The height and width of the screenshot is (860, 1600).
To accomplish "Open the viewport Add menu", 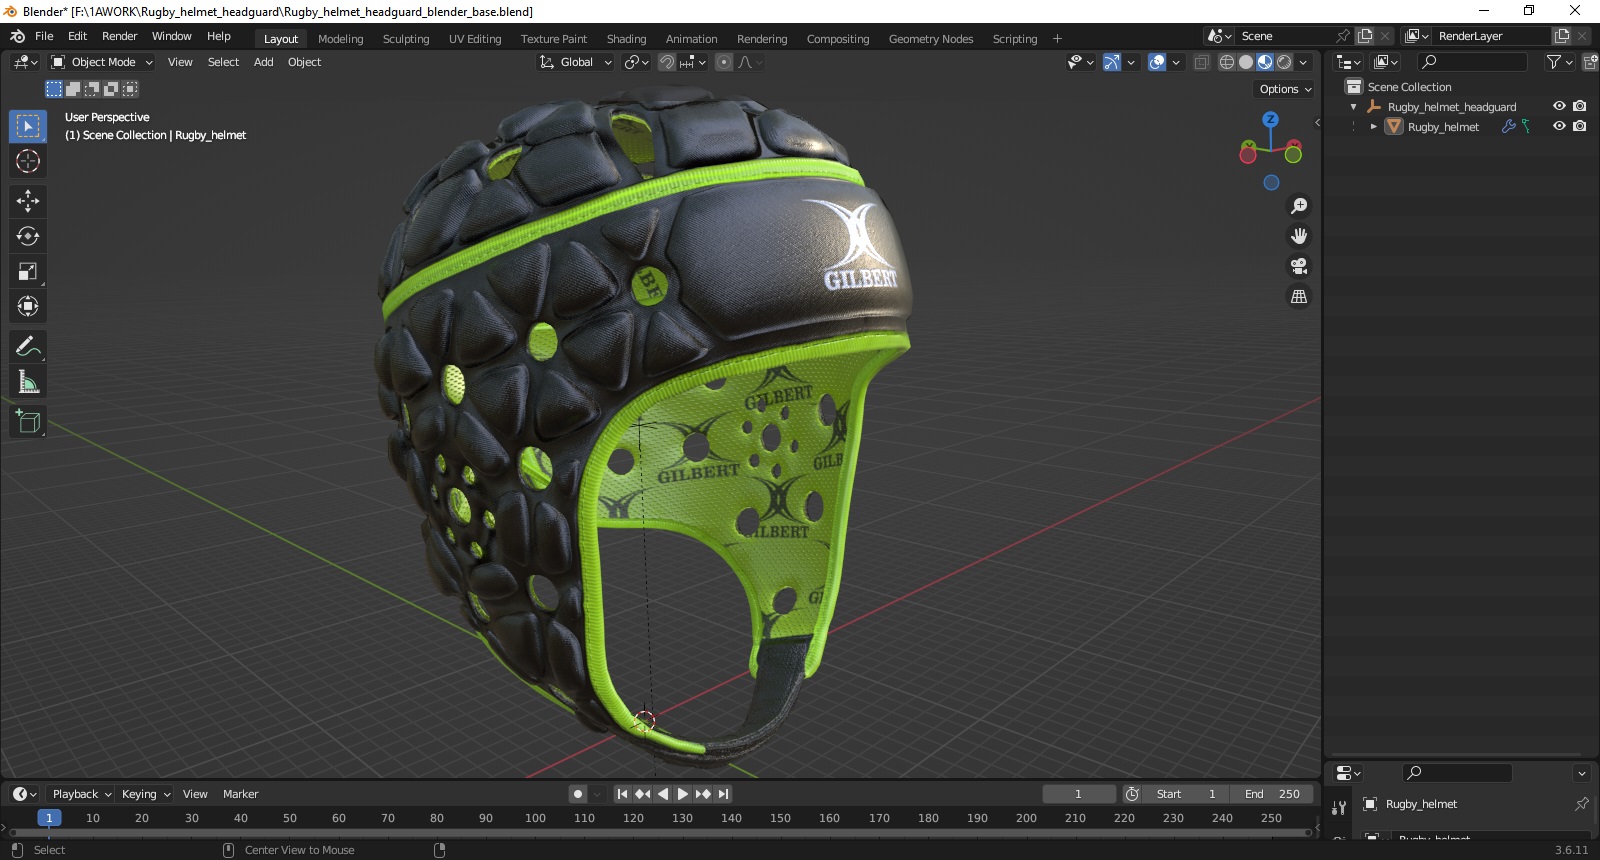I will click(x=263, y=62).
